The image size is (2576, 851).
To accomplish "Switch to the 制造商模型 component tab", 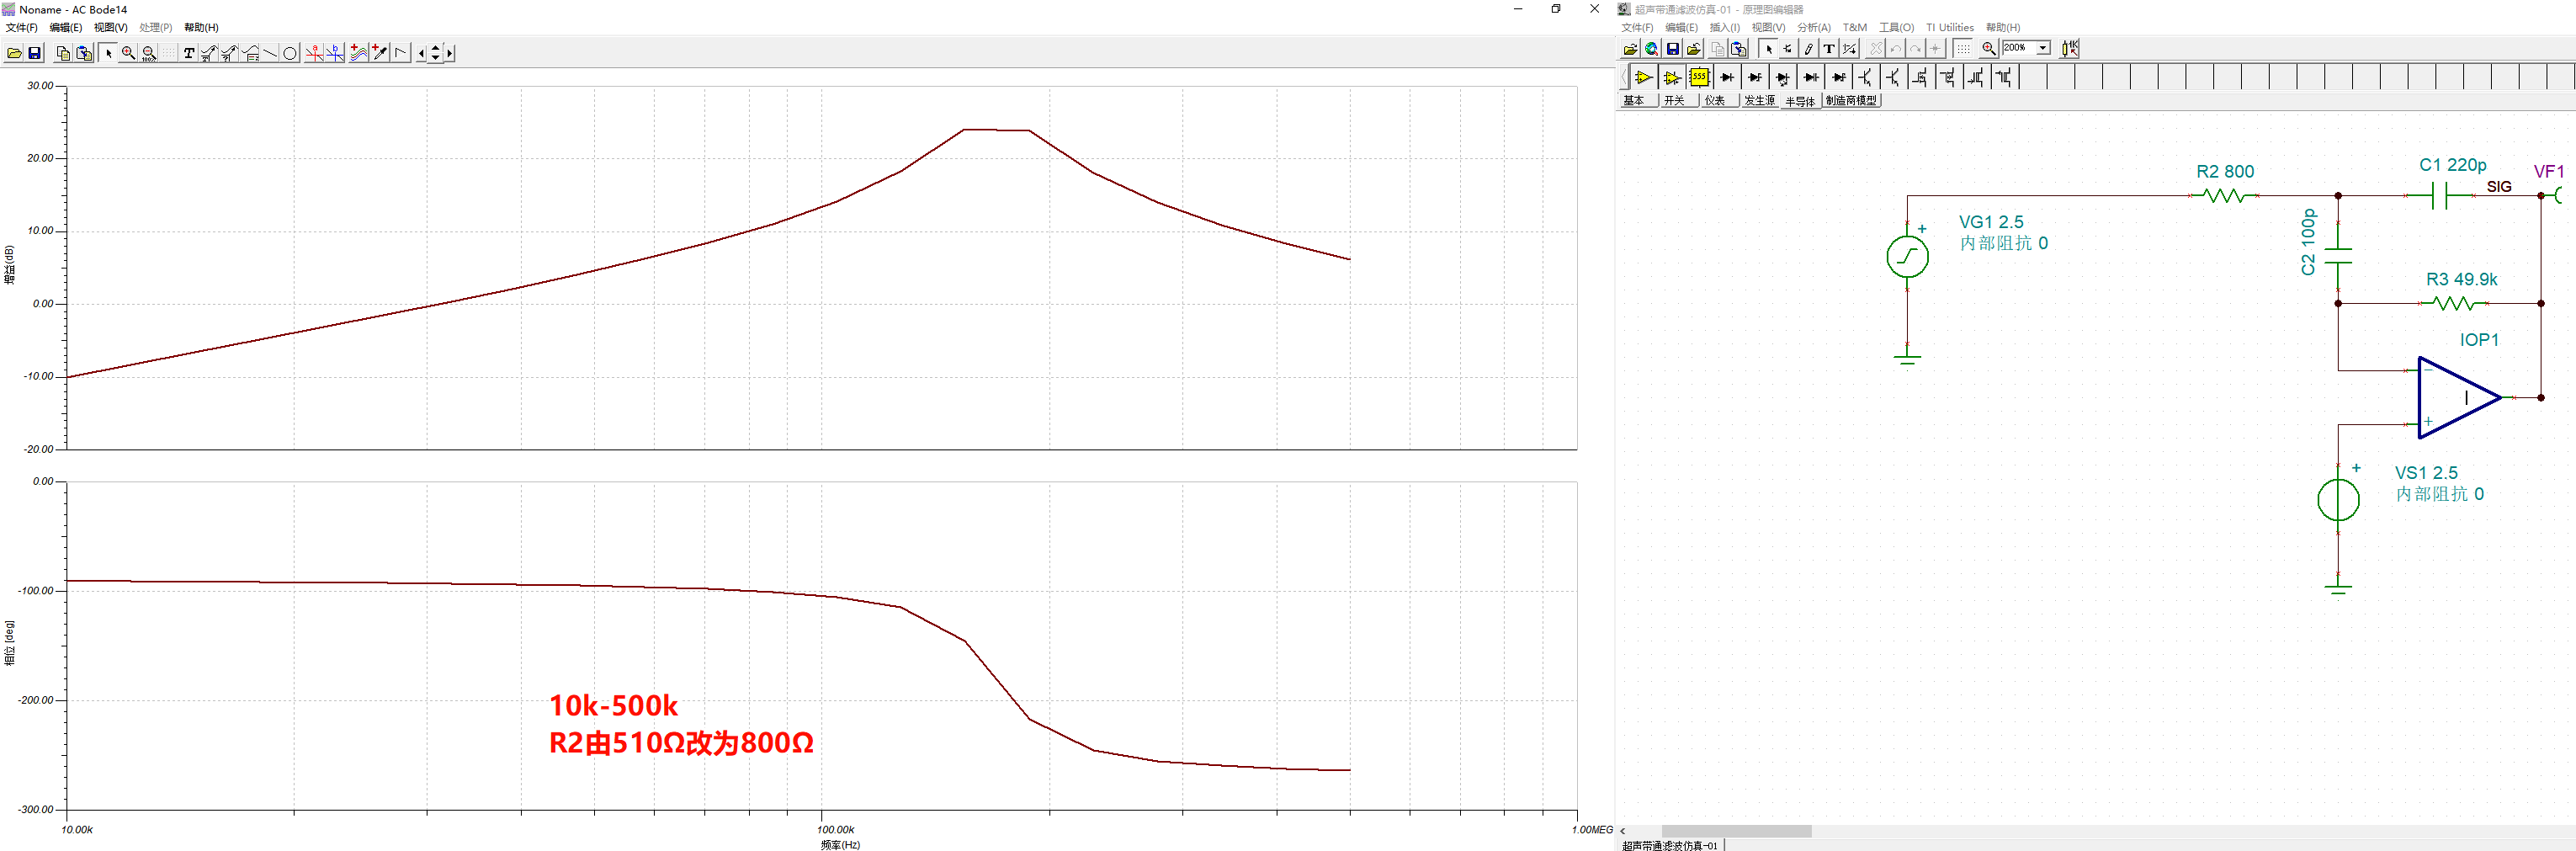I will pyautogui.click(x=1851, y=101).
